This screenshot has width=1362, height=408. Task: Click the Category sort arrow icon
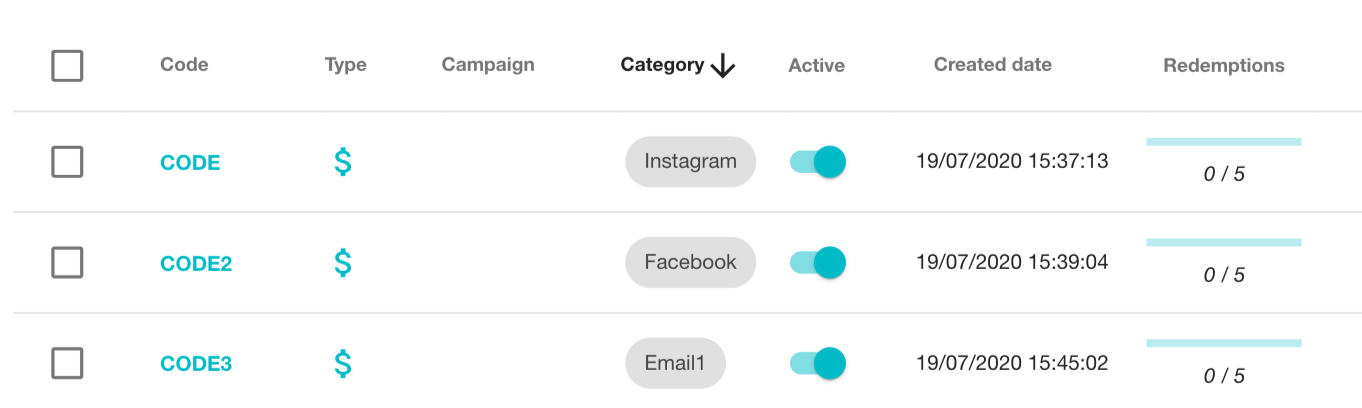tap(723, 66)
